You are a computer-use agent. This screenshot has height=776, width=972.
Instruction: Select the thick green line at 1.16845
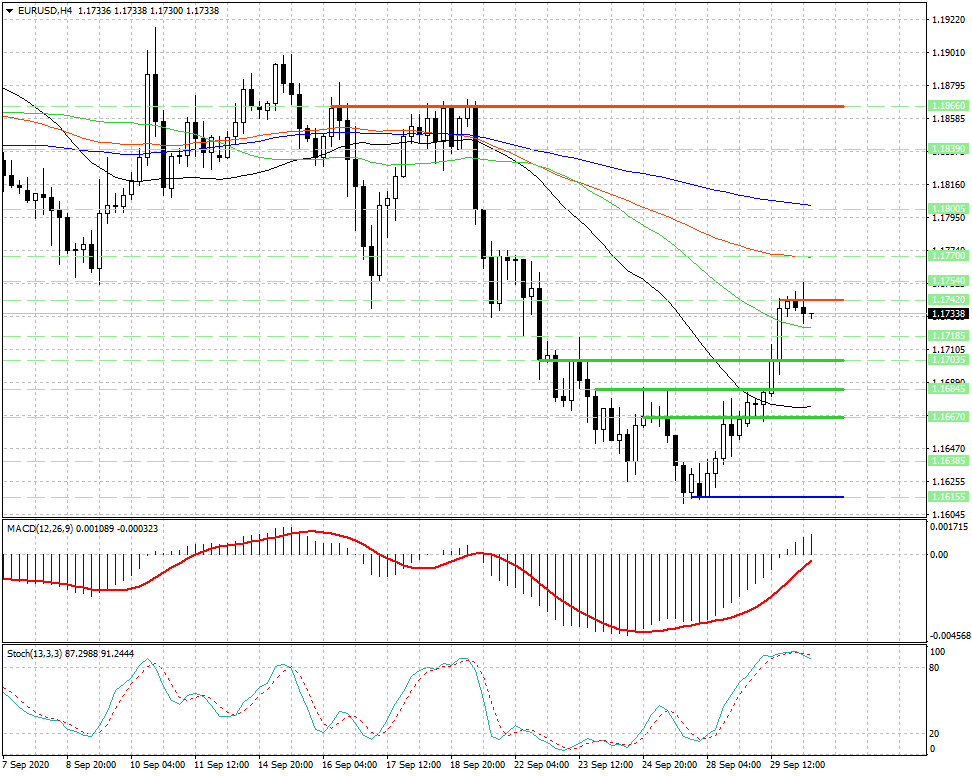(720, 389)
